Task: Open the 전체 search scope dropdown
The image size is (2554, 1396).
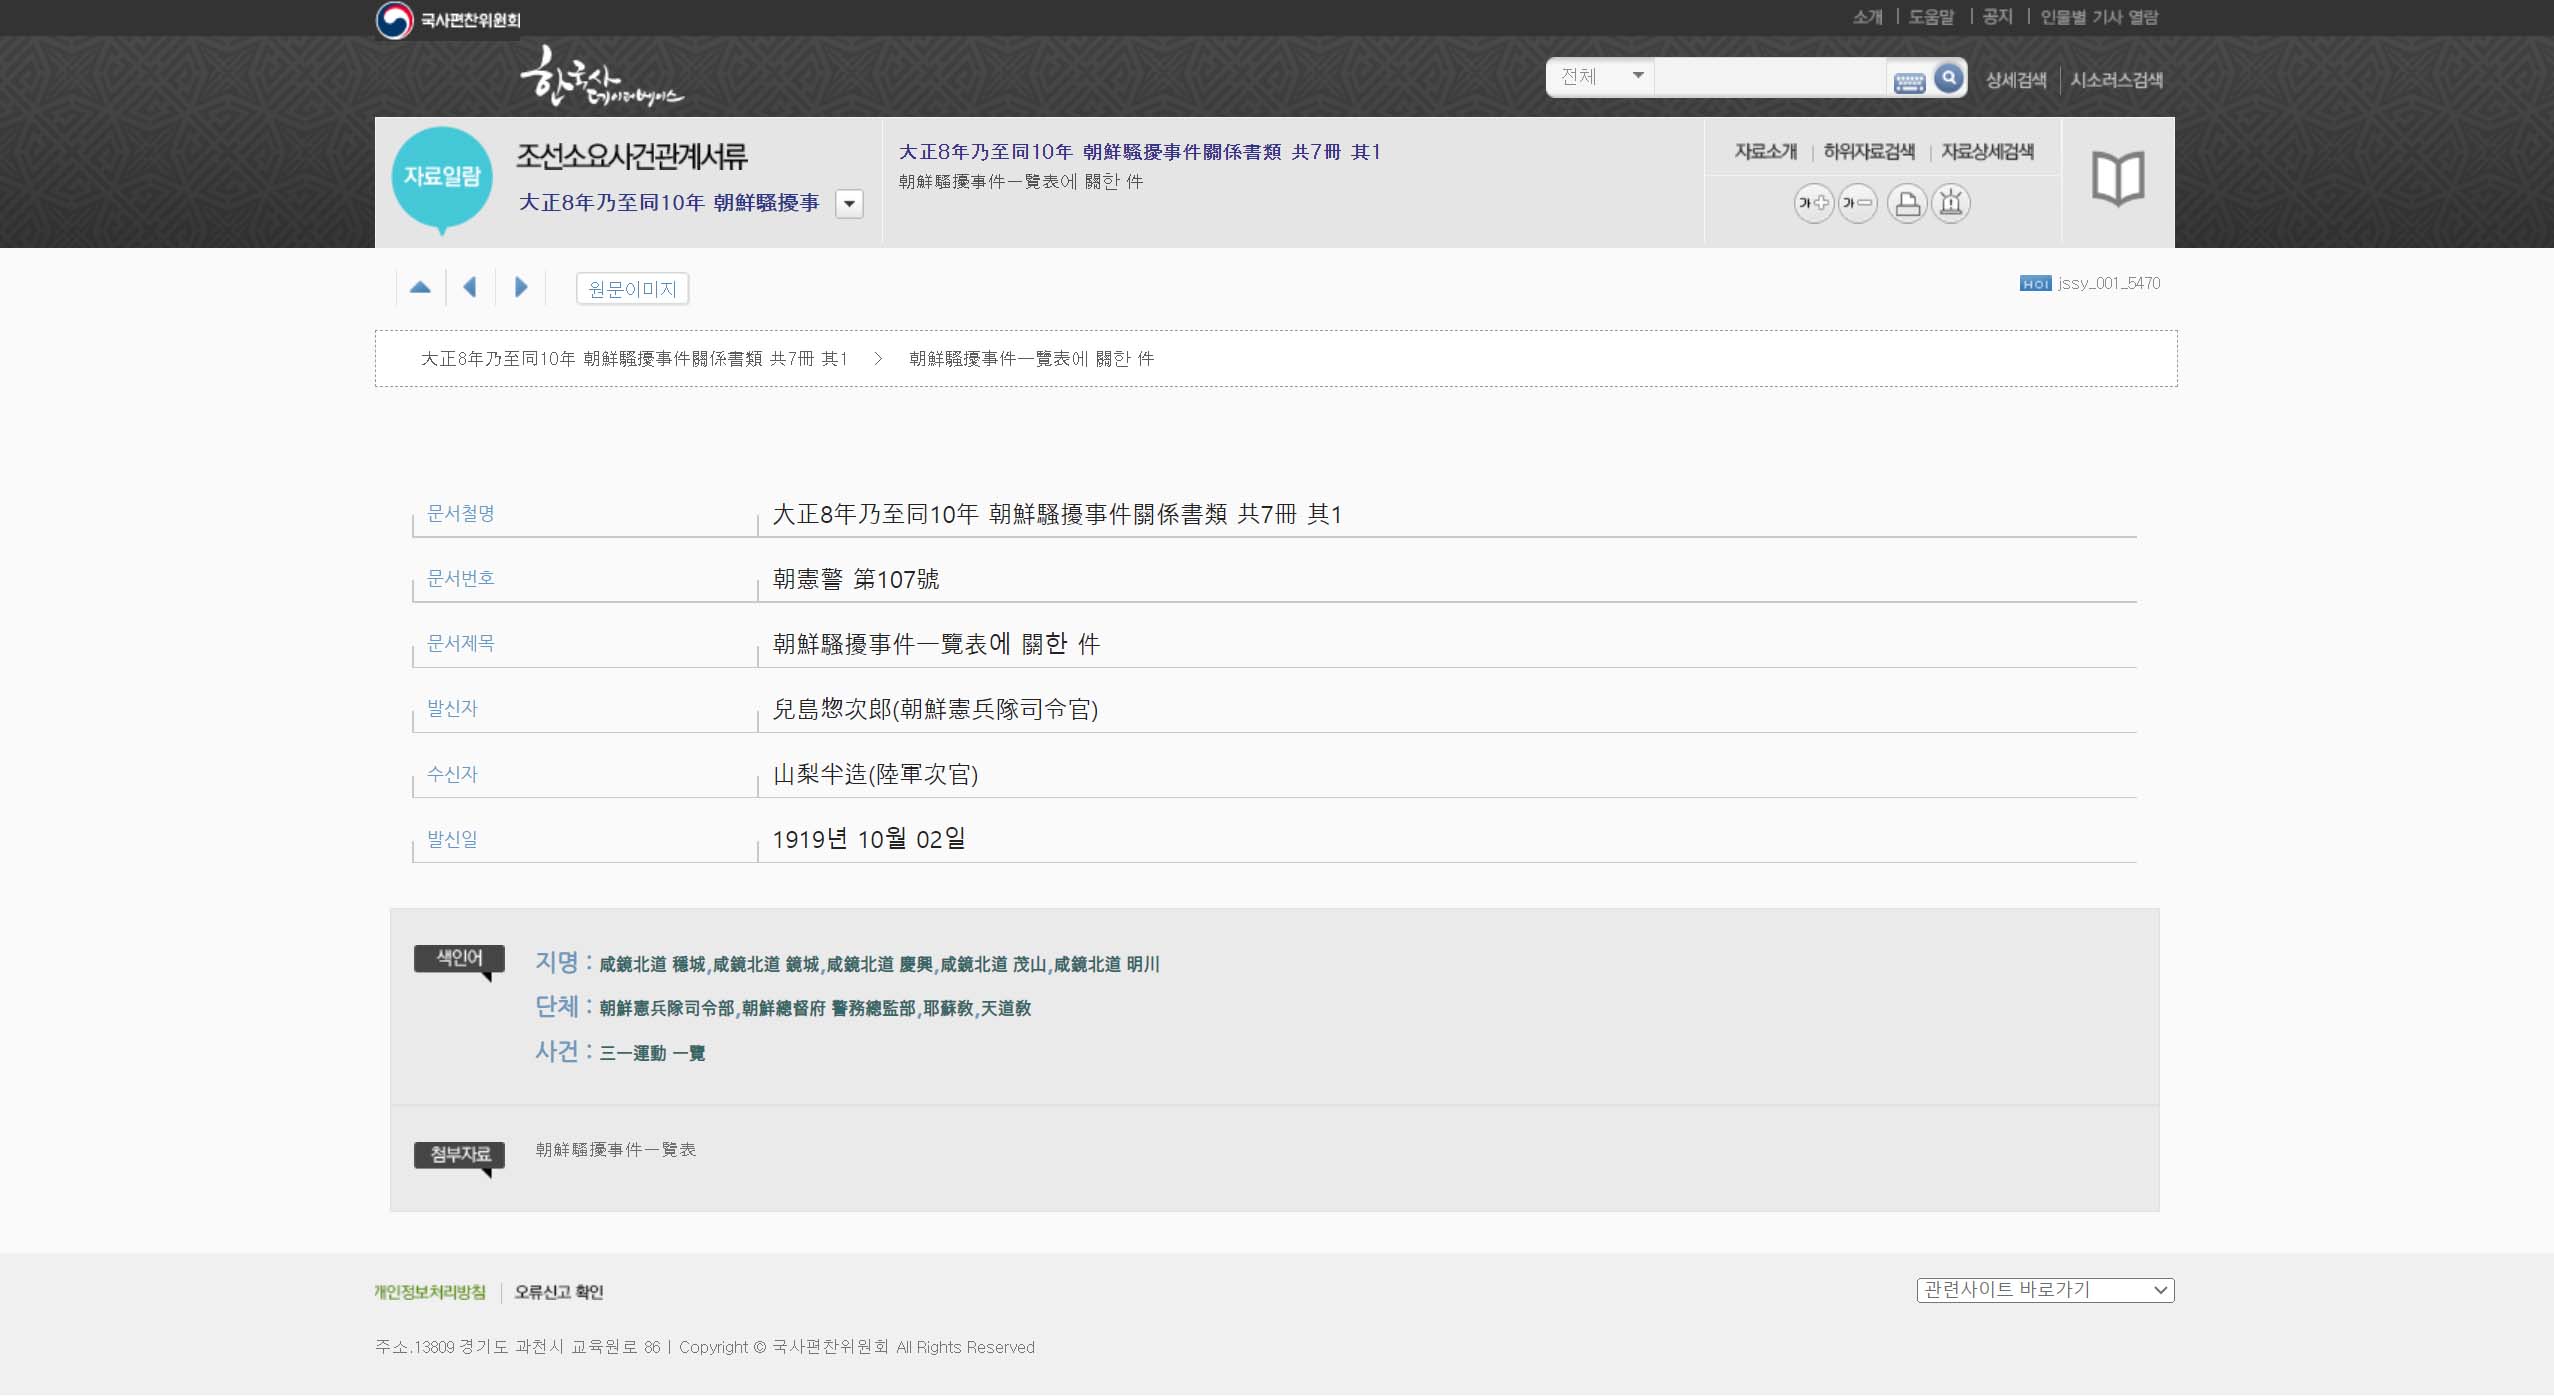Action: coord(1601,77)
